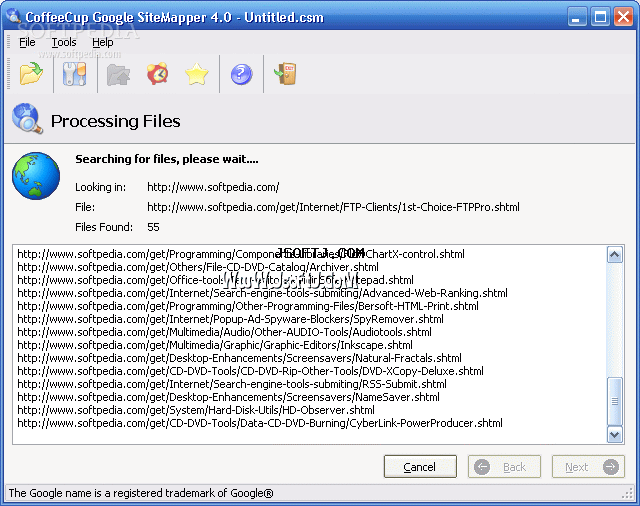Select the Inkscape.shtml URL row

click(215, 345)
